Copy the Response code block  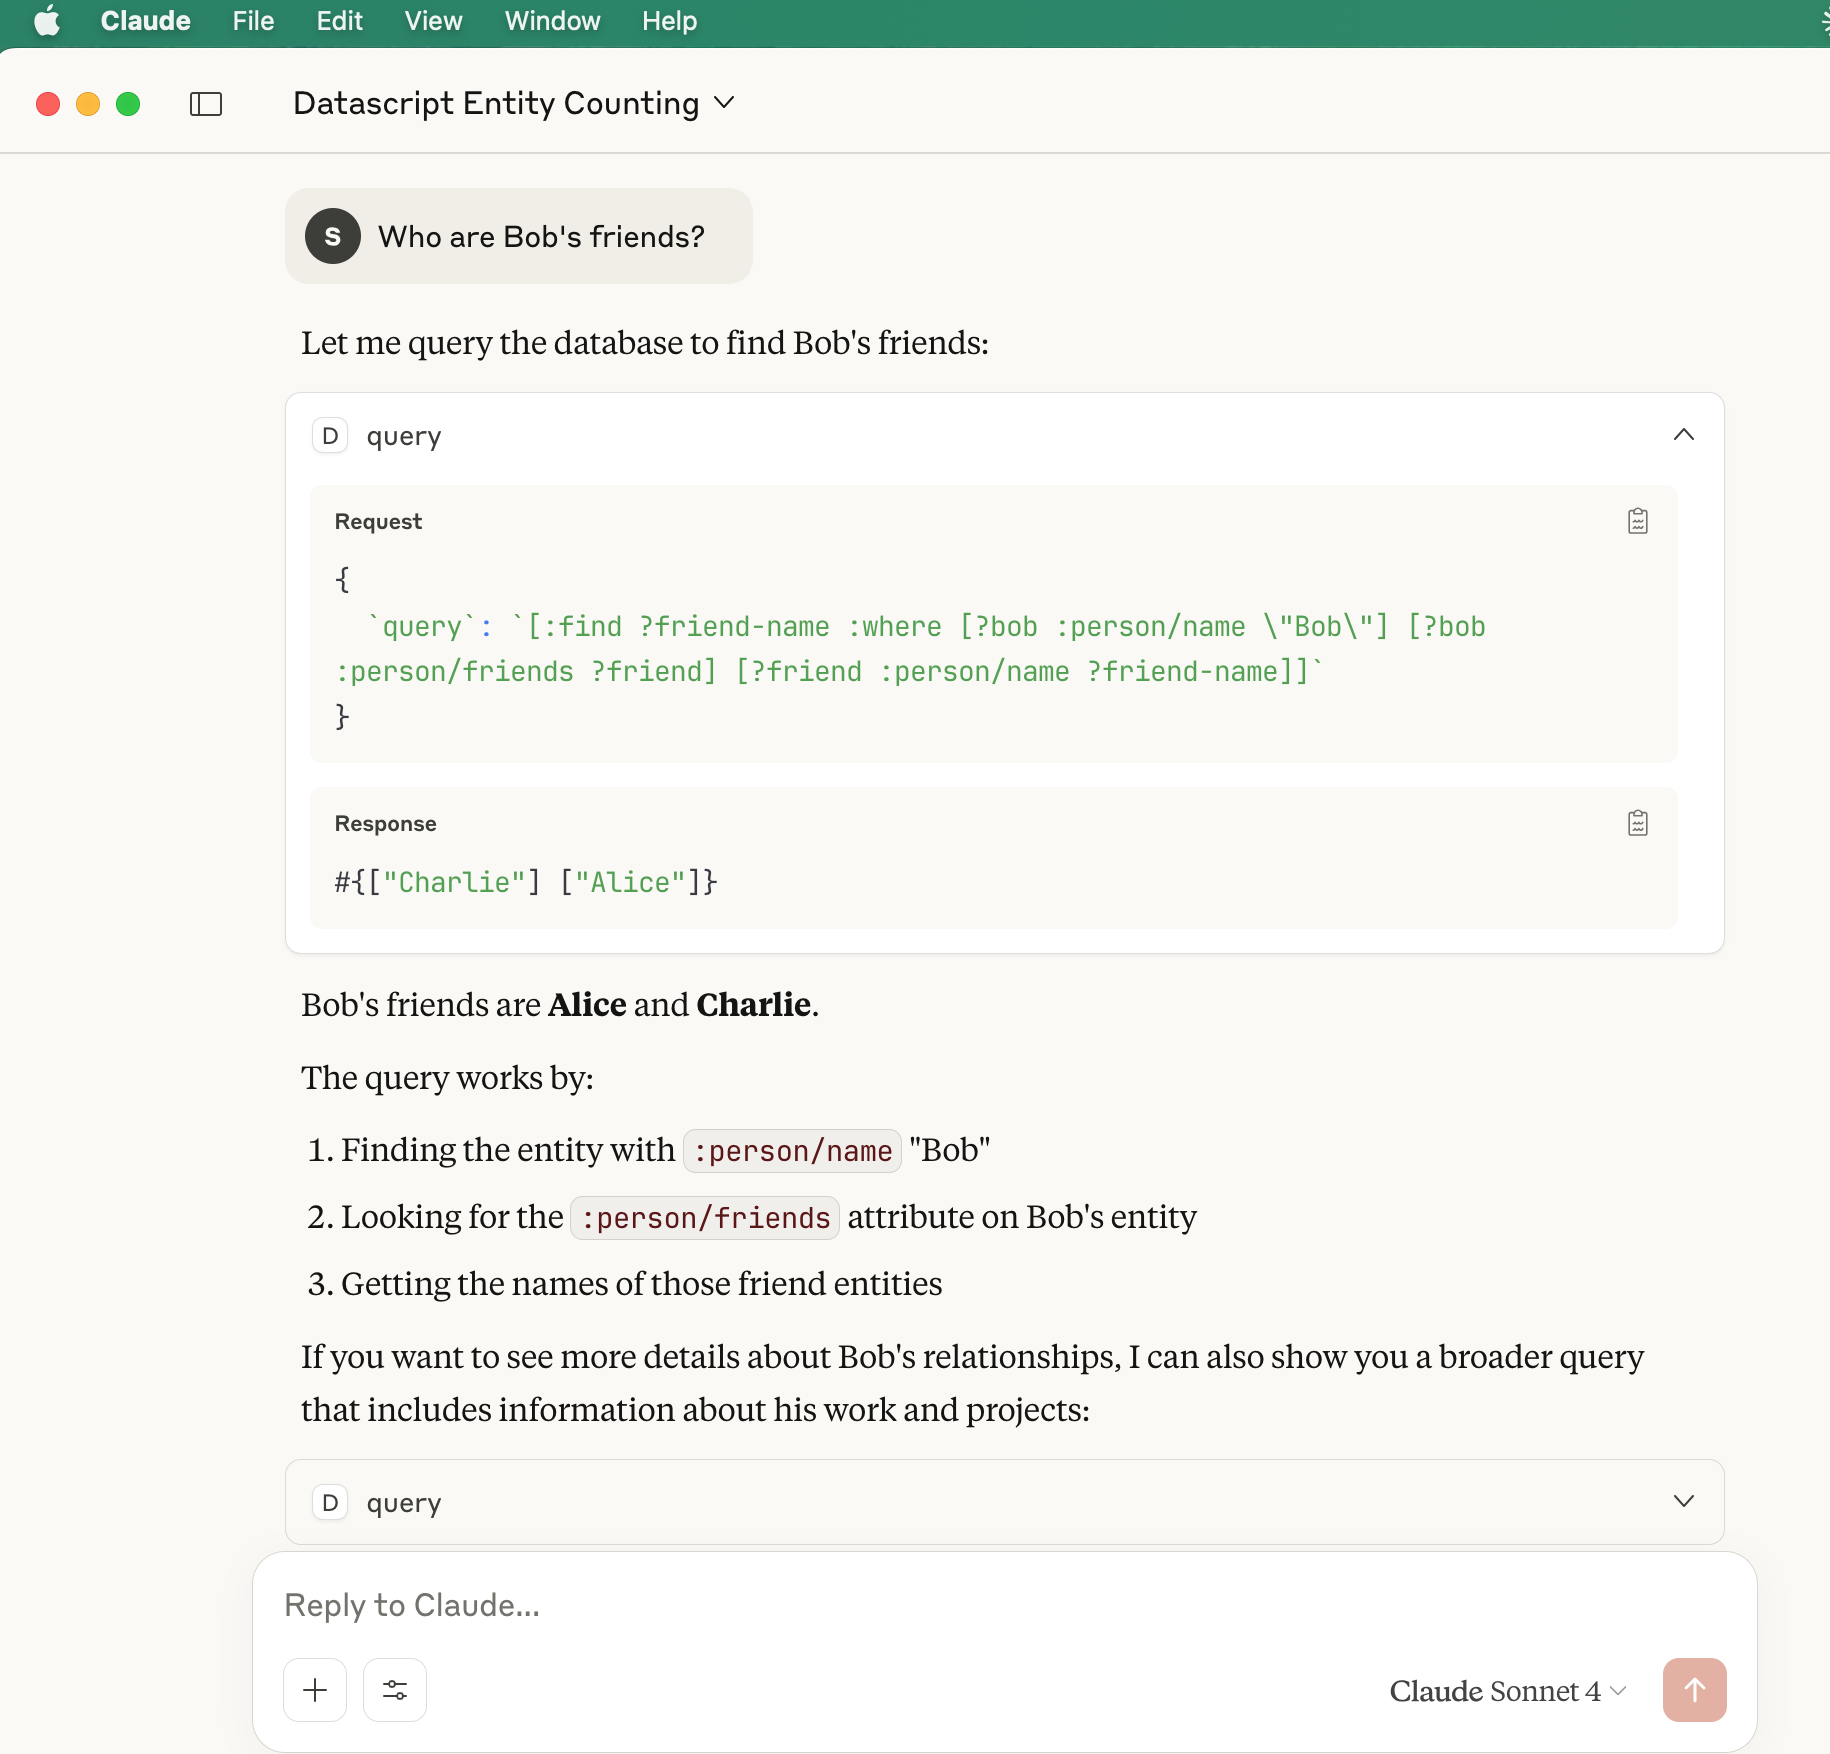click(x=1637, y=823)
